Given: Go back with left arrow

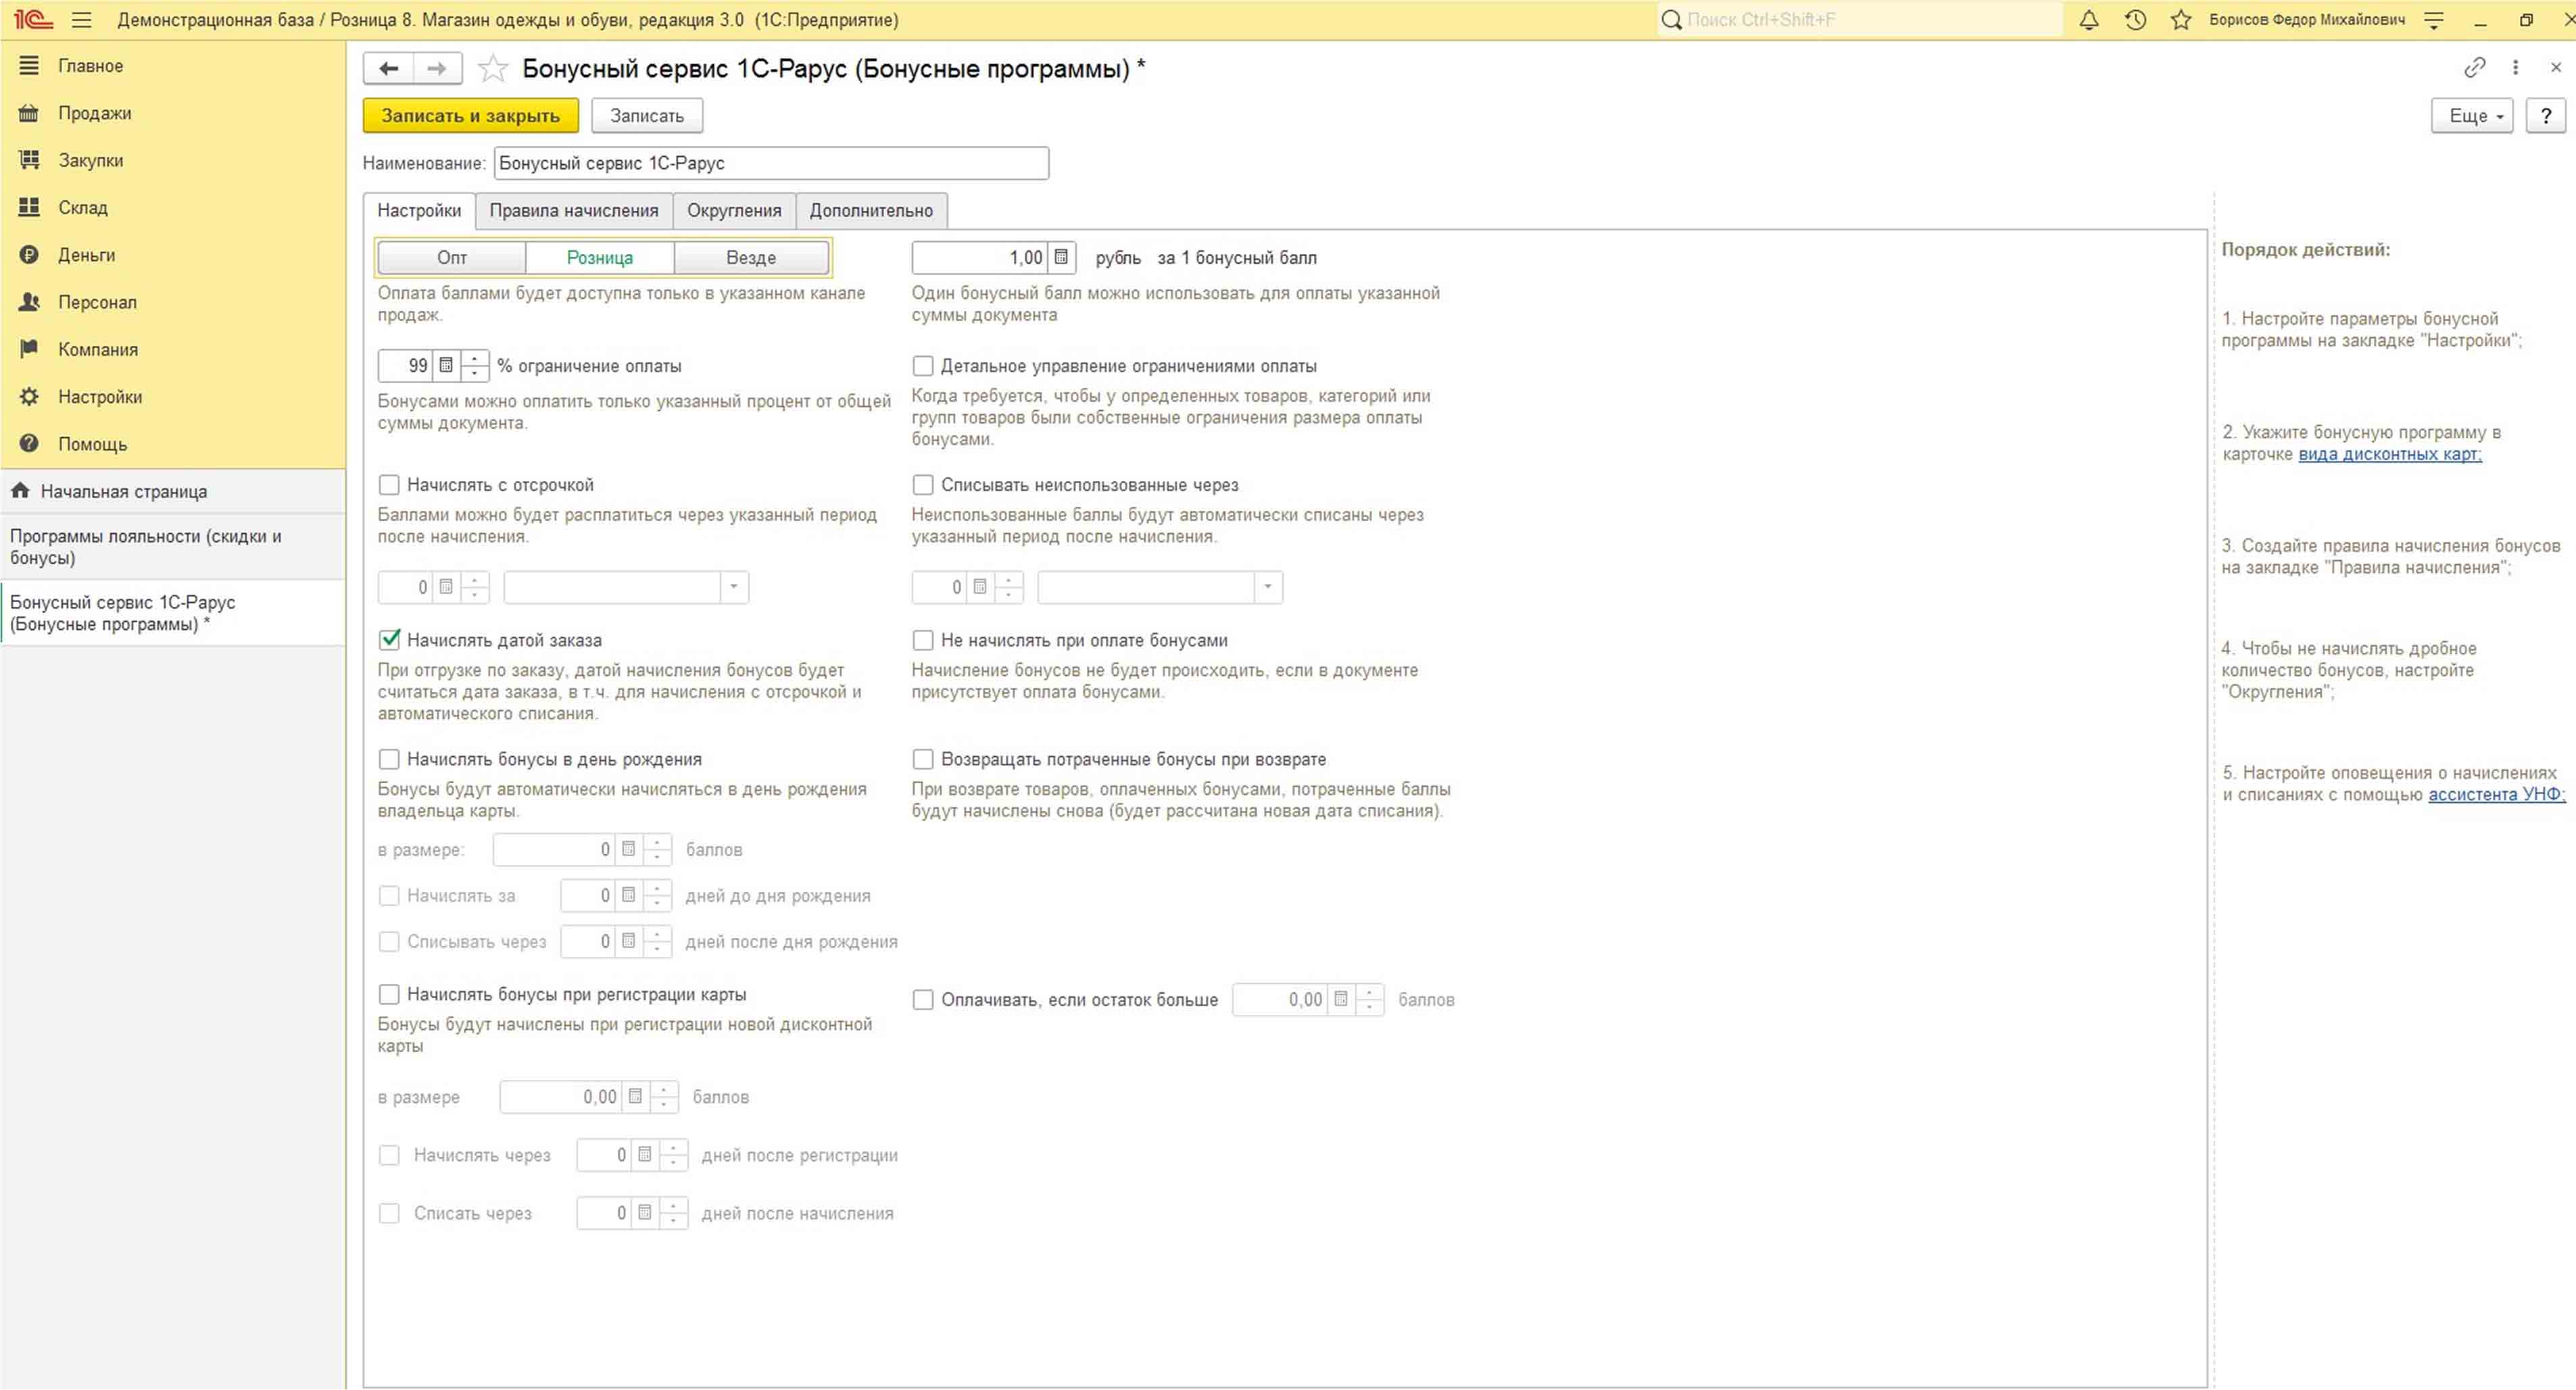Looking at the screenshot, I should (x=389, y=68).
